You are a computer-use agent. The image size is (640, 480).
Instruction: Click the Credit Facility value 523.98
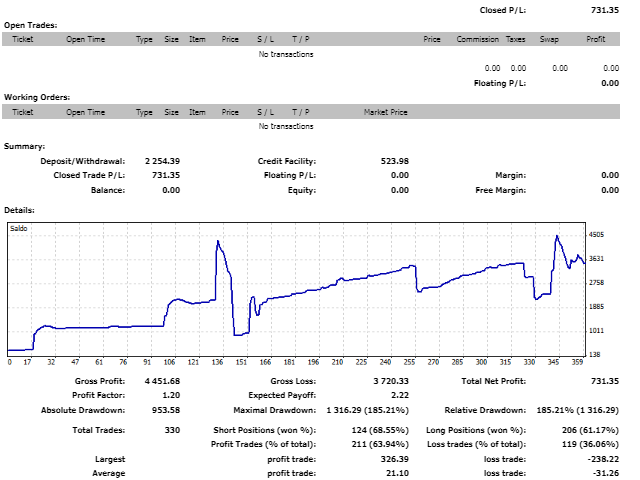[394, 161]
